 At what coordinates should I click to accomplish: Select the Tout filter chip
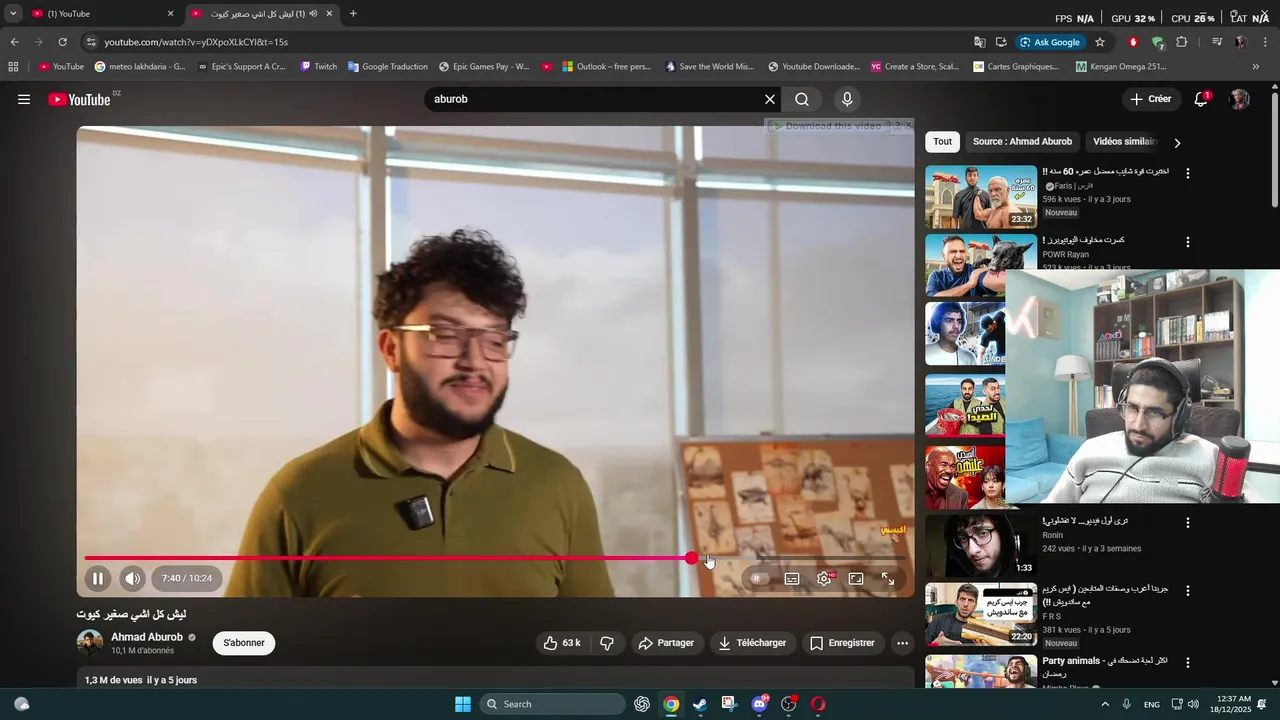(x=942, y=142)
